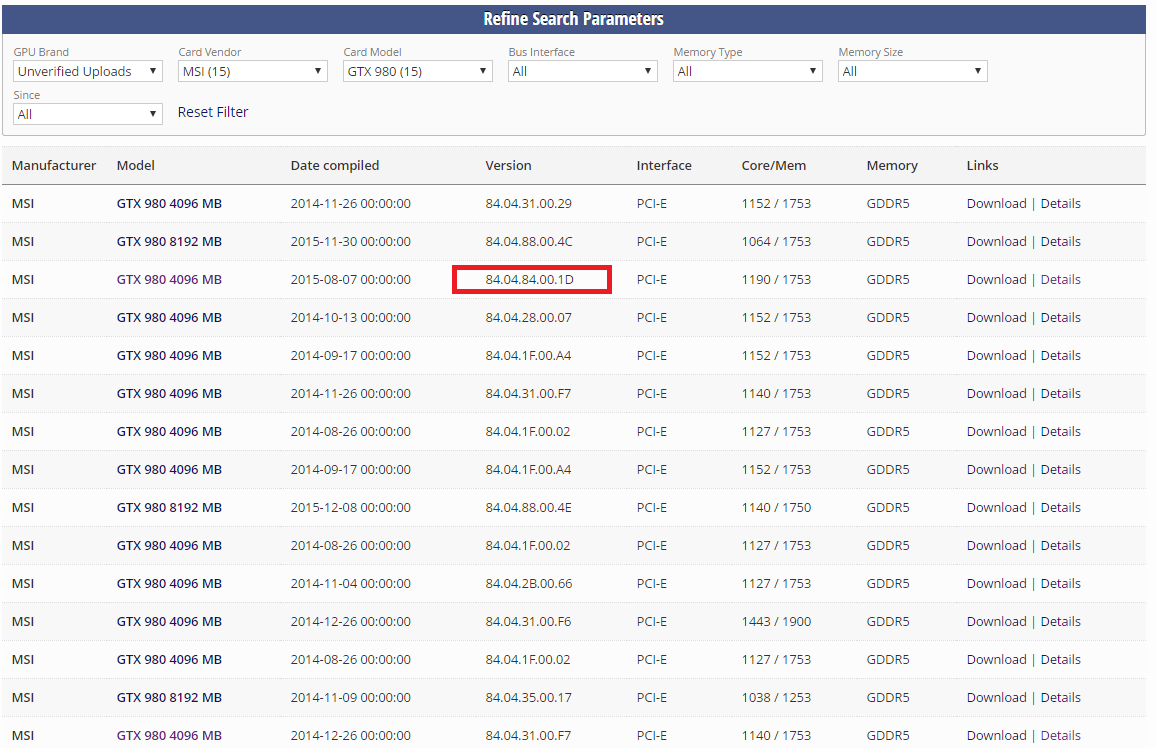Expand the Bus Interface dropdown
The image size is (1157, 748).
583,72
